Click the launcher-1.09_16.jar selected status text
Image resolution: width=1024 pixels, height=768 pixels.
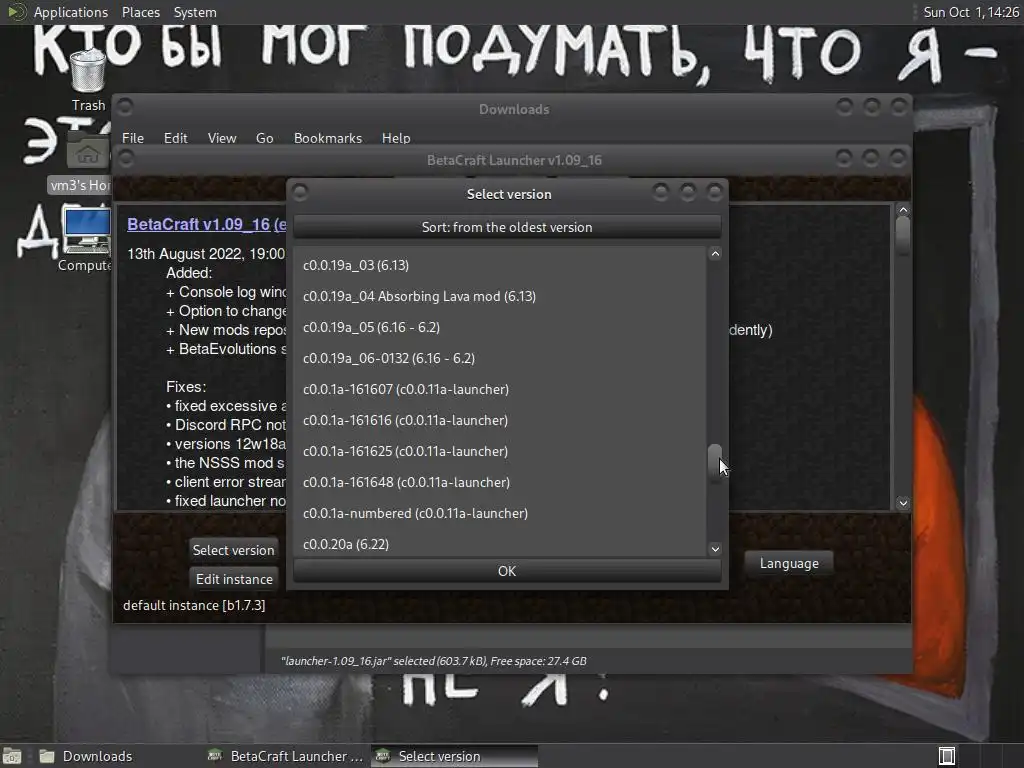click(434, 661)
